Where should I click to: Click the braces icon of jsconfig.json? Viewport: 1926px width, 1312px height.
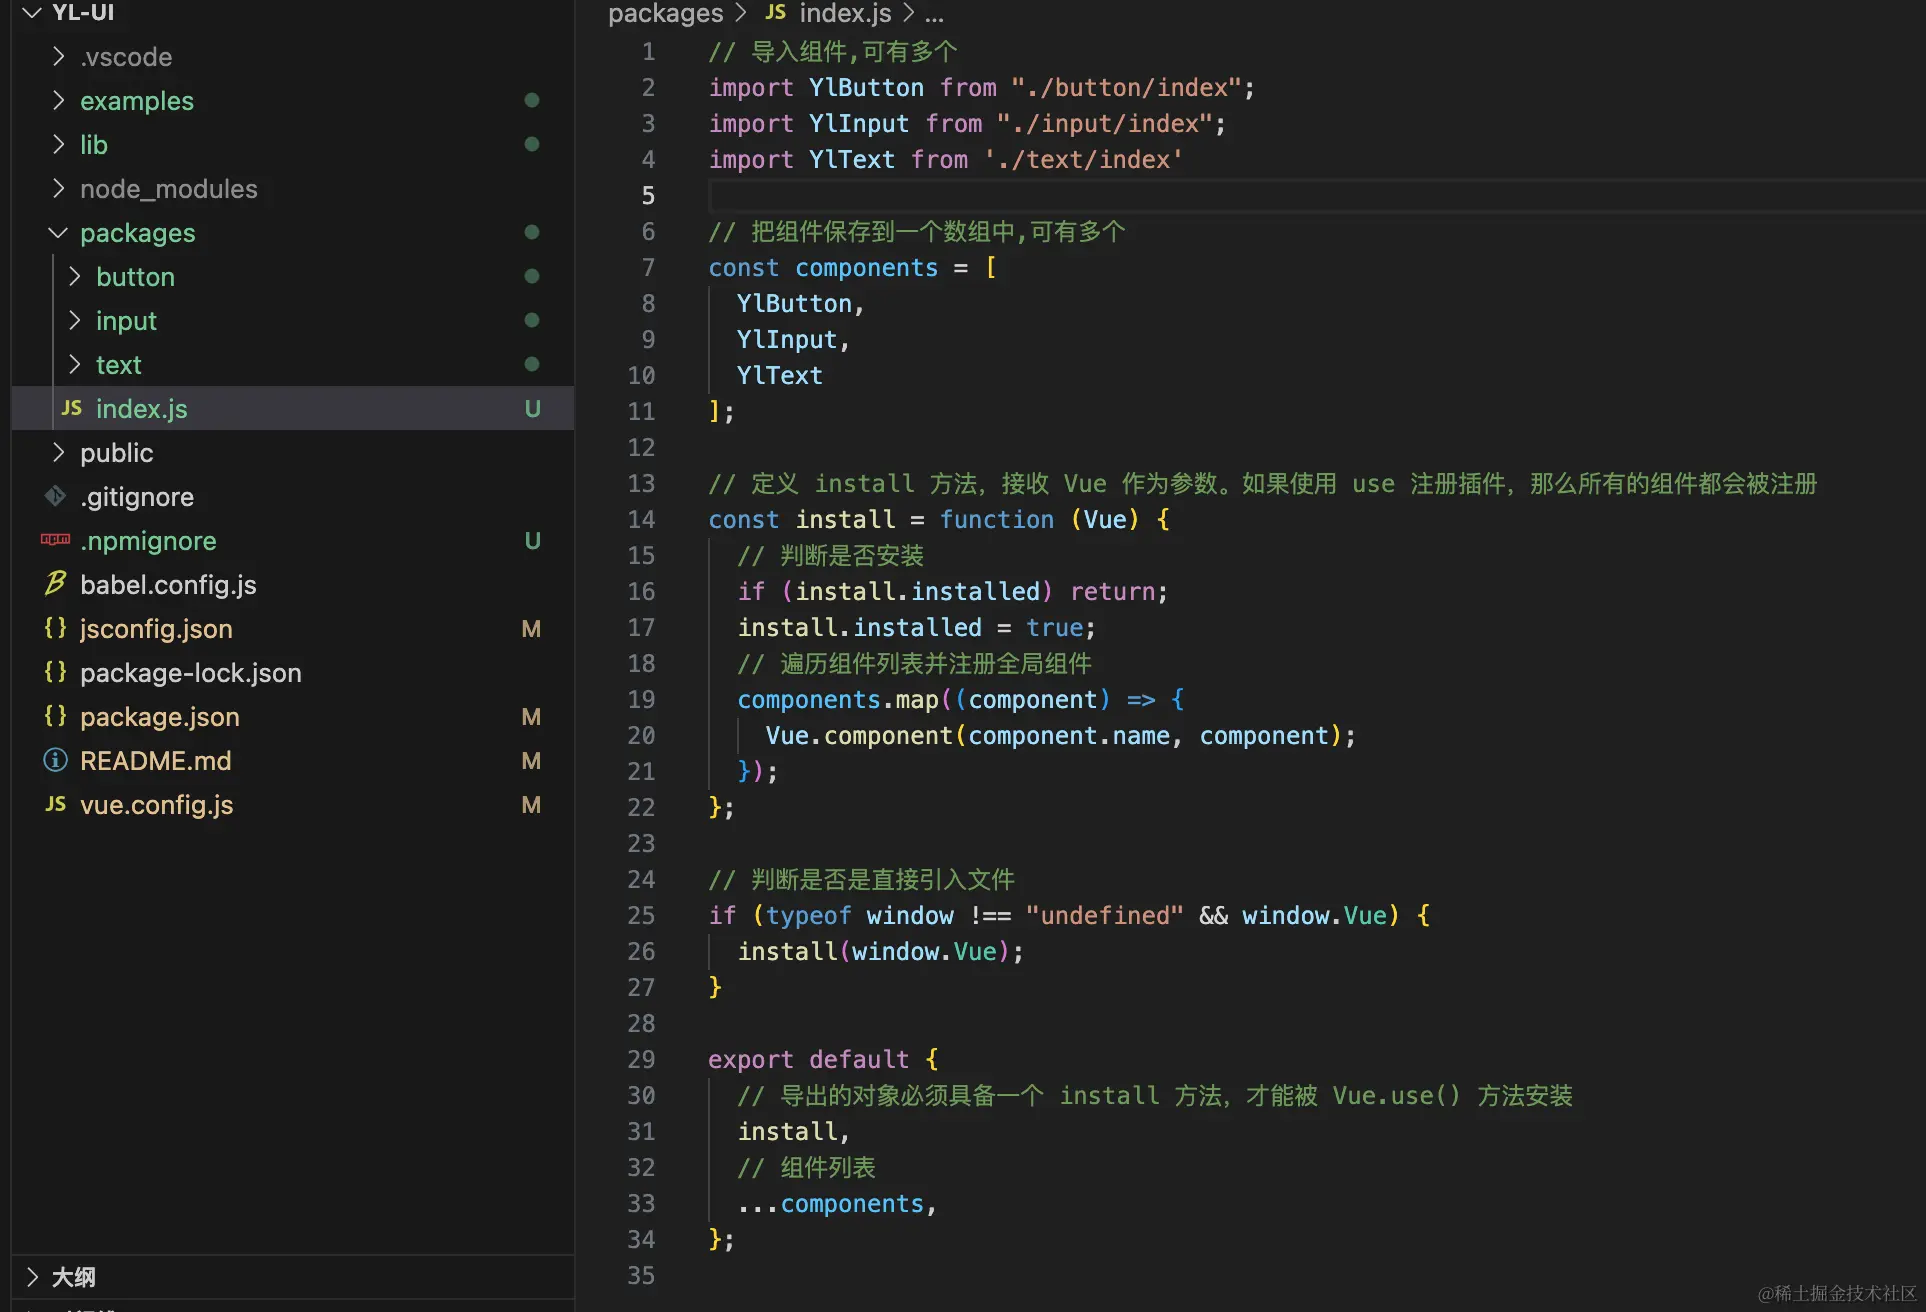(55, 628)
